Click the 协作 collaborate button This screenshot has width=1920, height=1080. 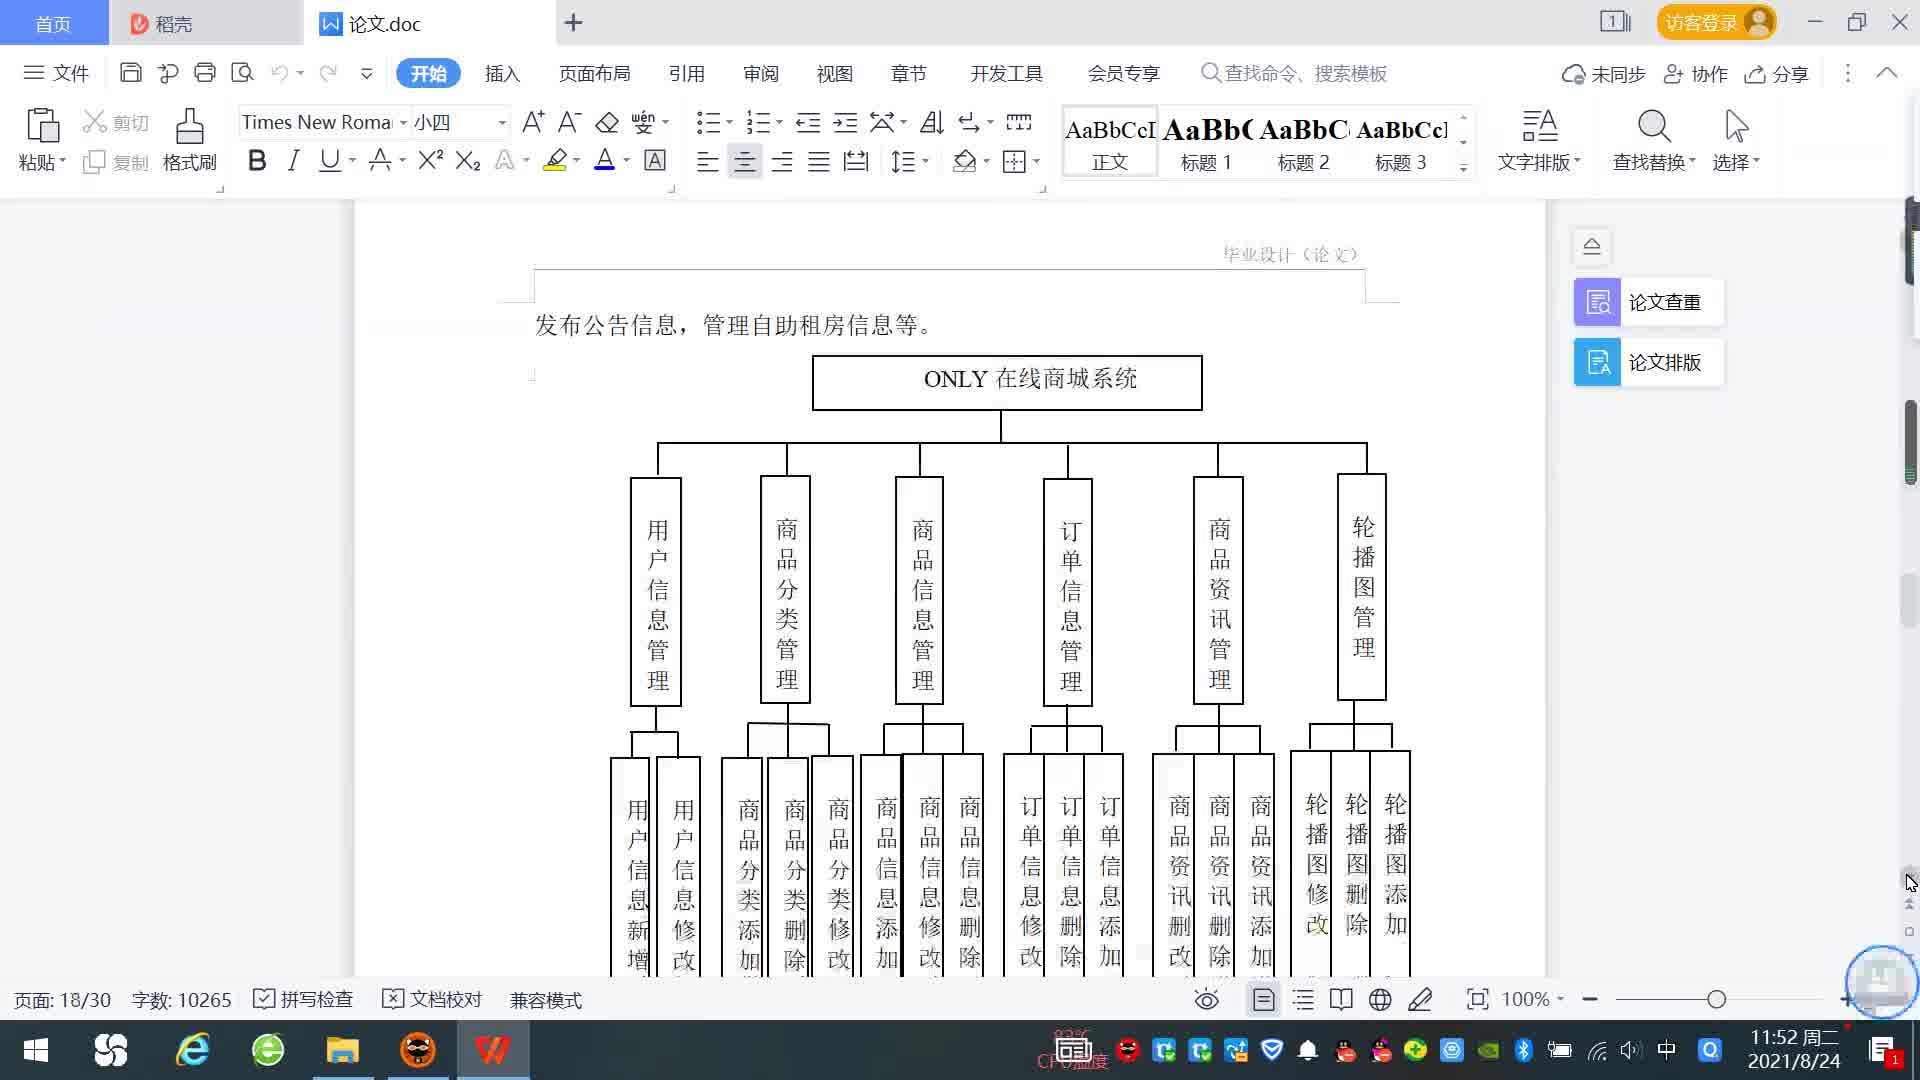click(x=1696, y=74)
